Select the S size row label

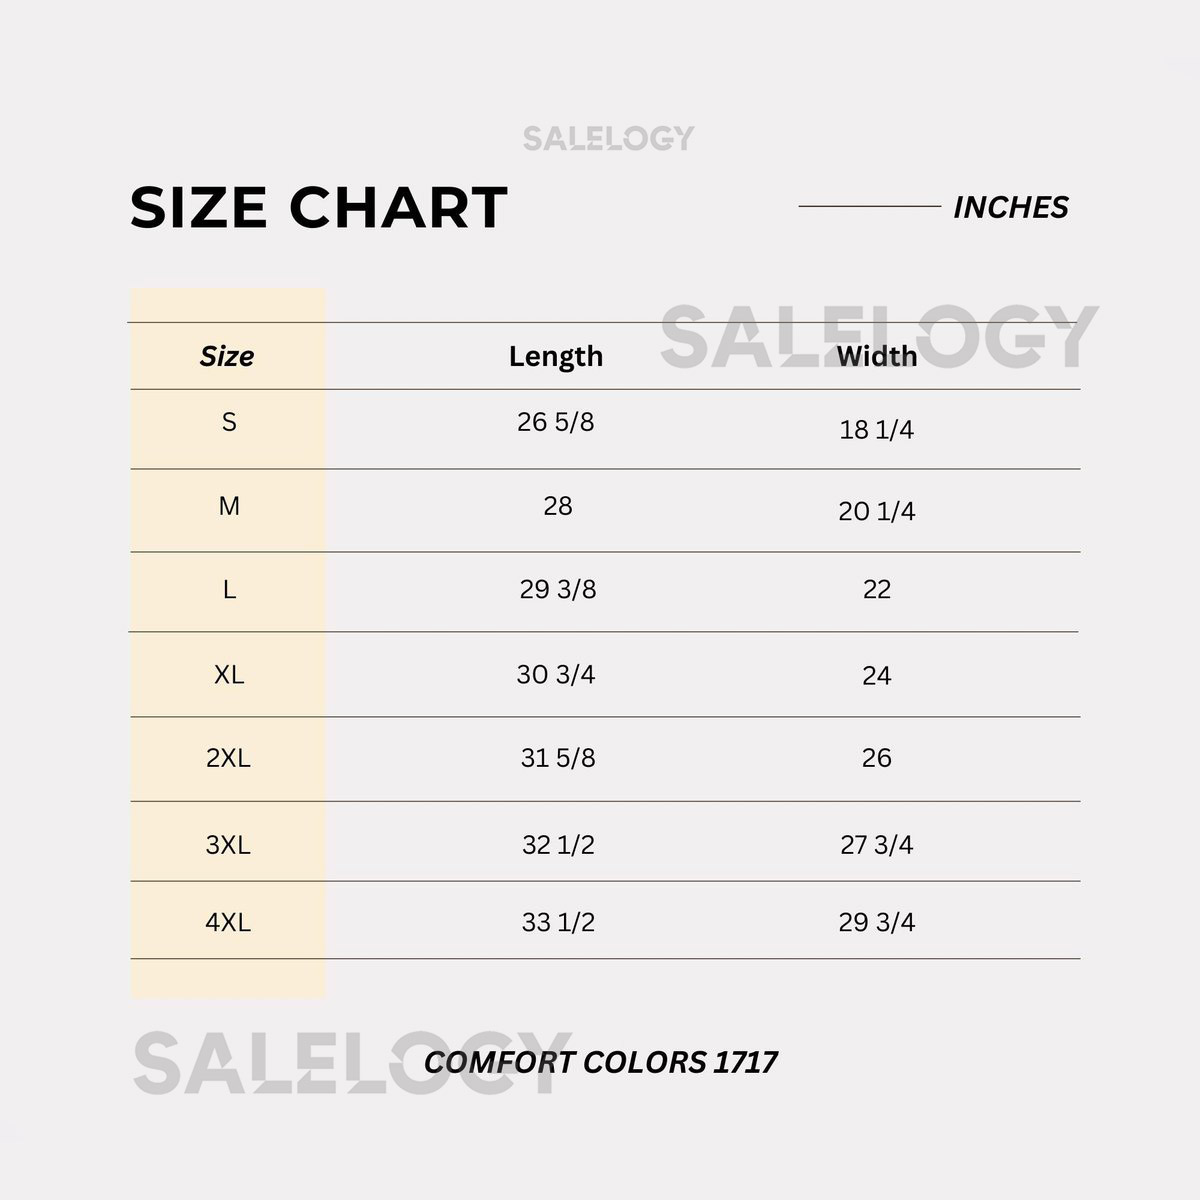pyautogui.click(x=229, y=422)
